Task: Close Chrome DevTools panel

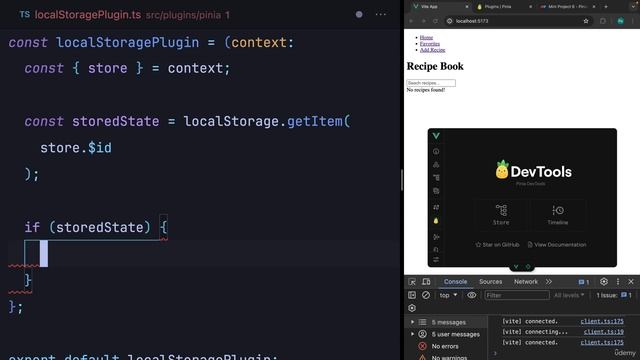Action: 631,282
